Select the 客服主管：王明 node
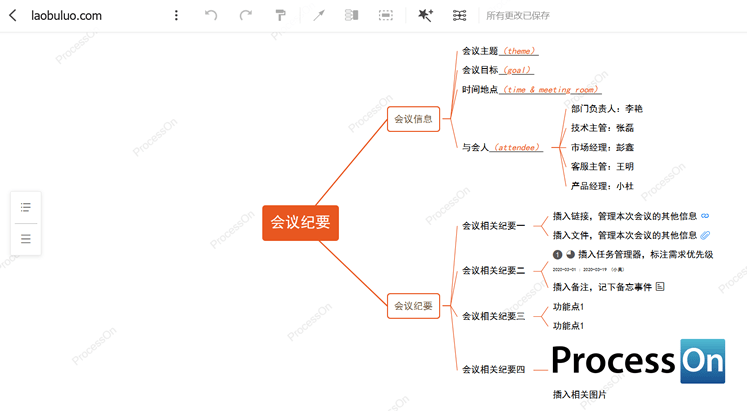 coord(603,166)
